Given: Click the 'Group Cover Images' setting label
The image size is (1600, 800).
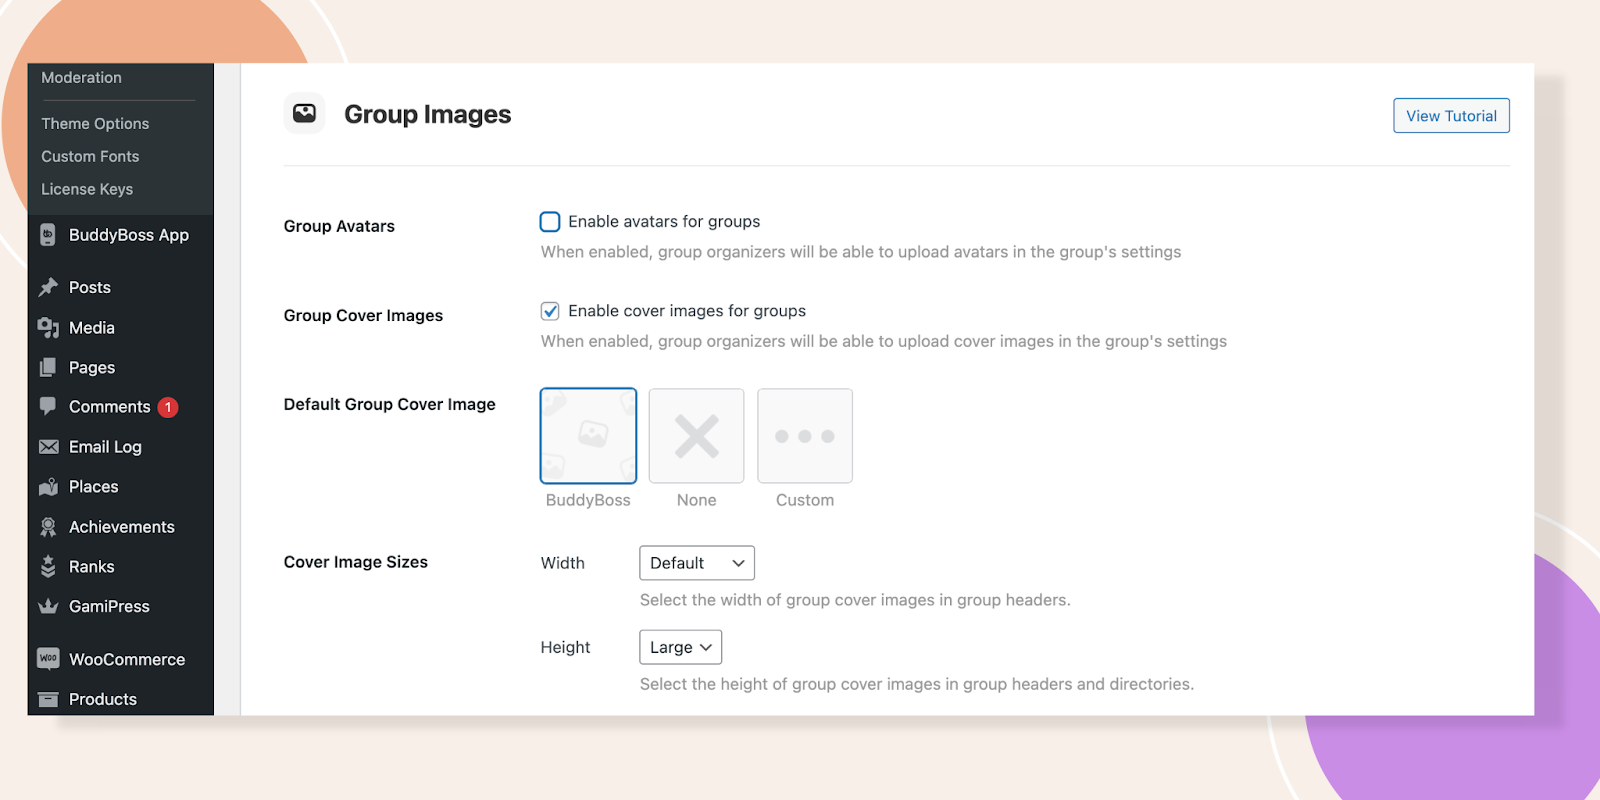Looking at the screenshot, I should [363, 315].
